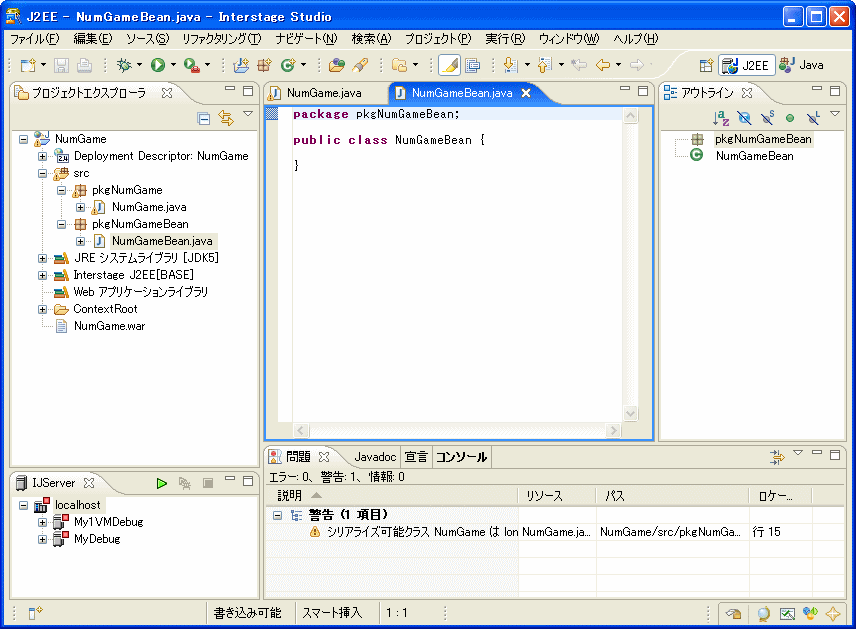Viewport: 856px width, 629px height.
Task: Run the program with the green play icon
Action: 158,66
